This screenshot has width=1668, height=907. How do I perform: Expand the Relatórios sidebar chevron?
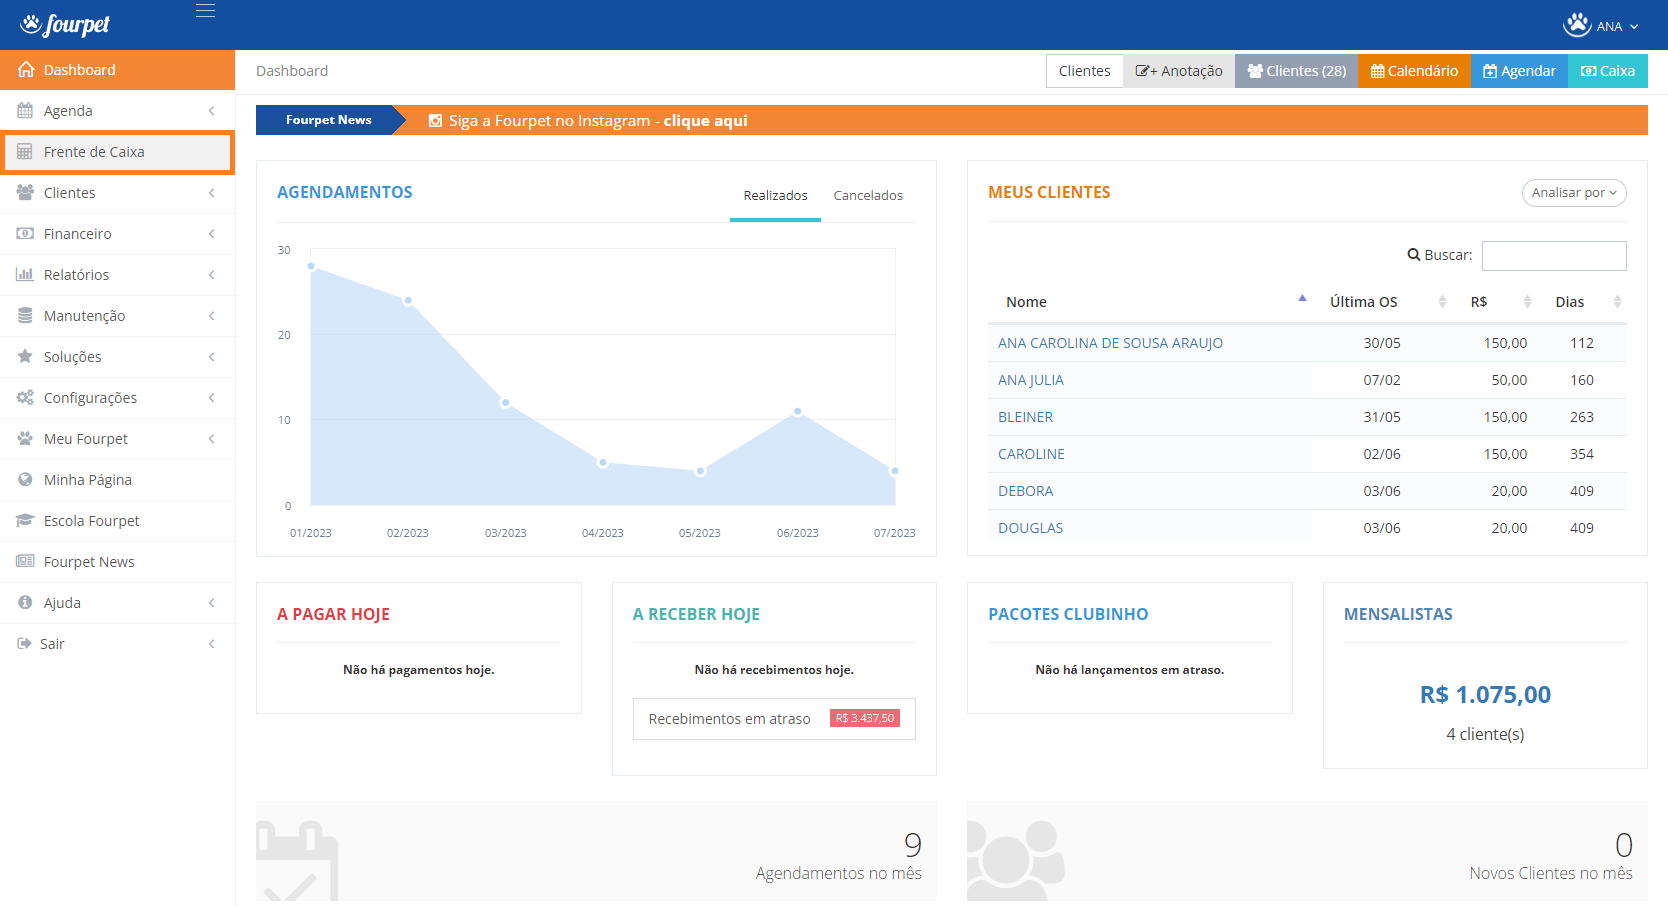click(x=212, y=275)
